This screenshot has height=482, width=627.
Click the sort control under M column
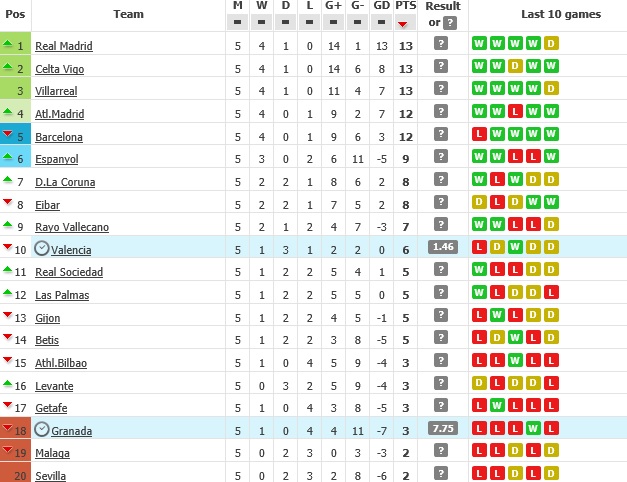237,22
